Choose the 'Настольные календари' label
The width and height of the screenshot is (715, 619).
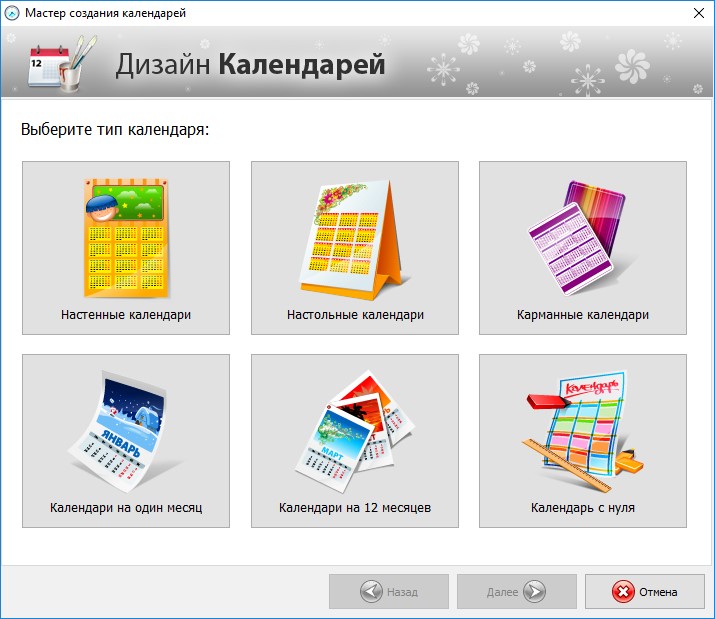pyautogui.click(x=355, y=314)
